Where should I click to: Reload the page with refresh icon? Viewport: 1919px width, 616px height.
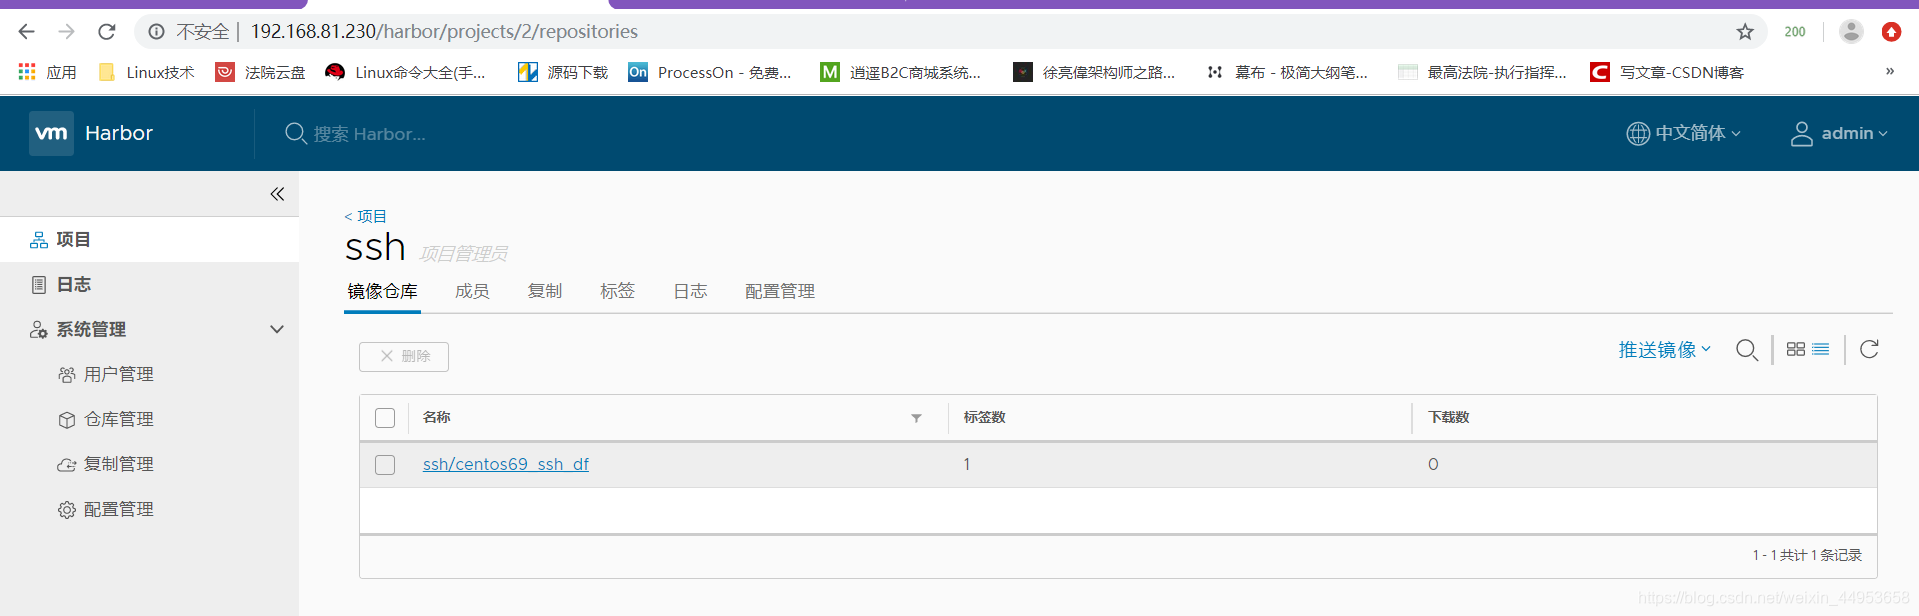[x=107, y=32]
